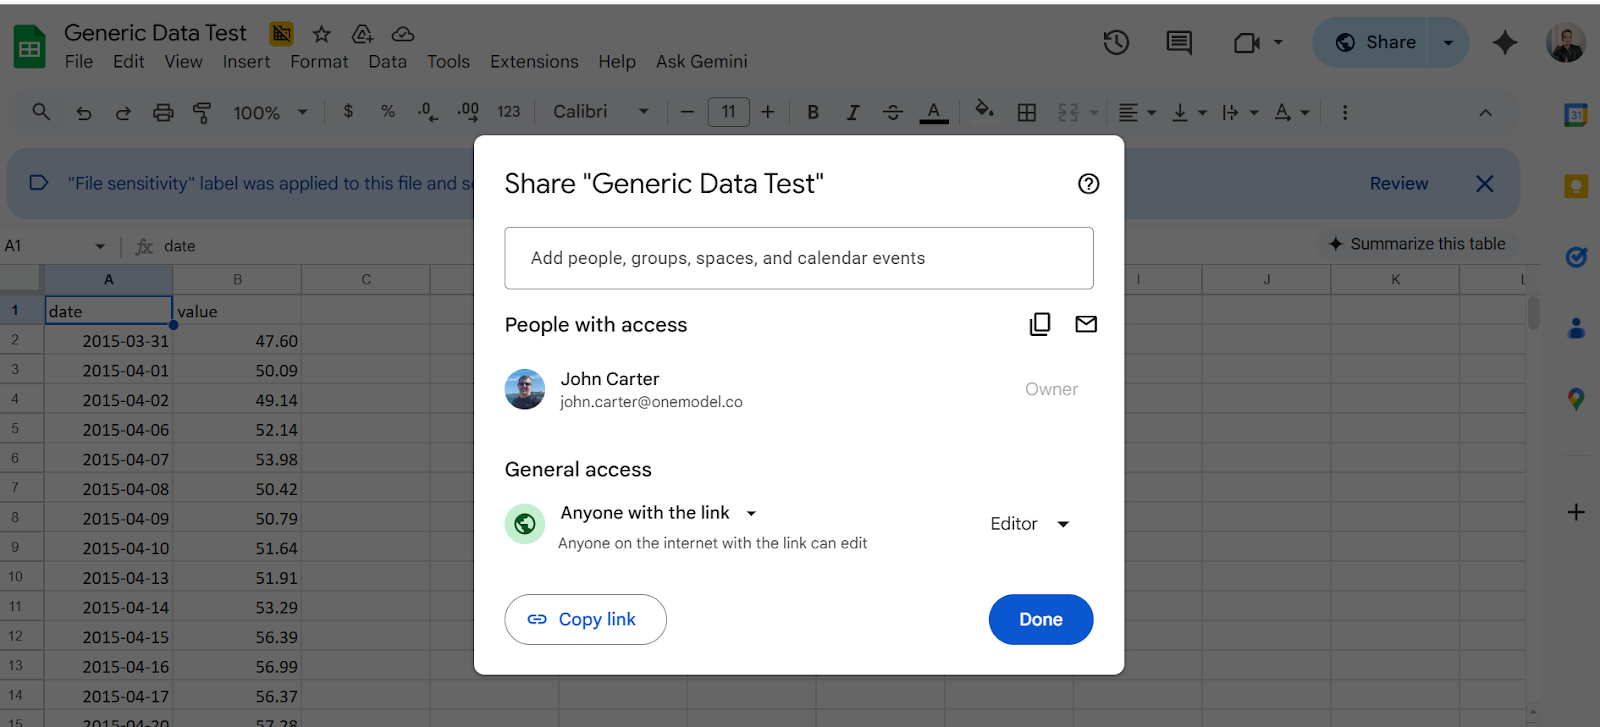Open the text color picker
Image resolution: width=1600 pixels, height=727 pixels.
coord(933,112)
